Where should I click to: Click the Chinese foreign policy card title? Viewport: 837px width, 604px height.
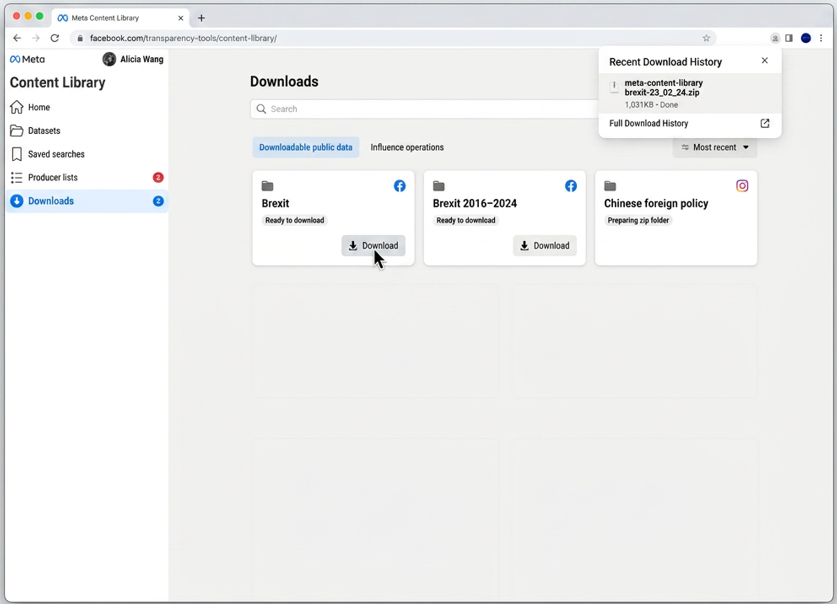pyautogui.click(x=656, y=203)
